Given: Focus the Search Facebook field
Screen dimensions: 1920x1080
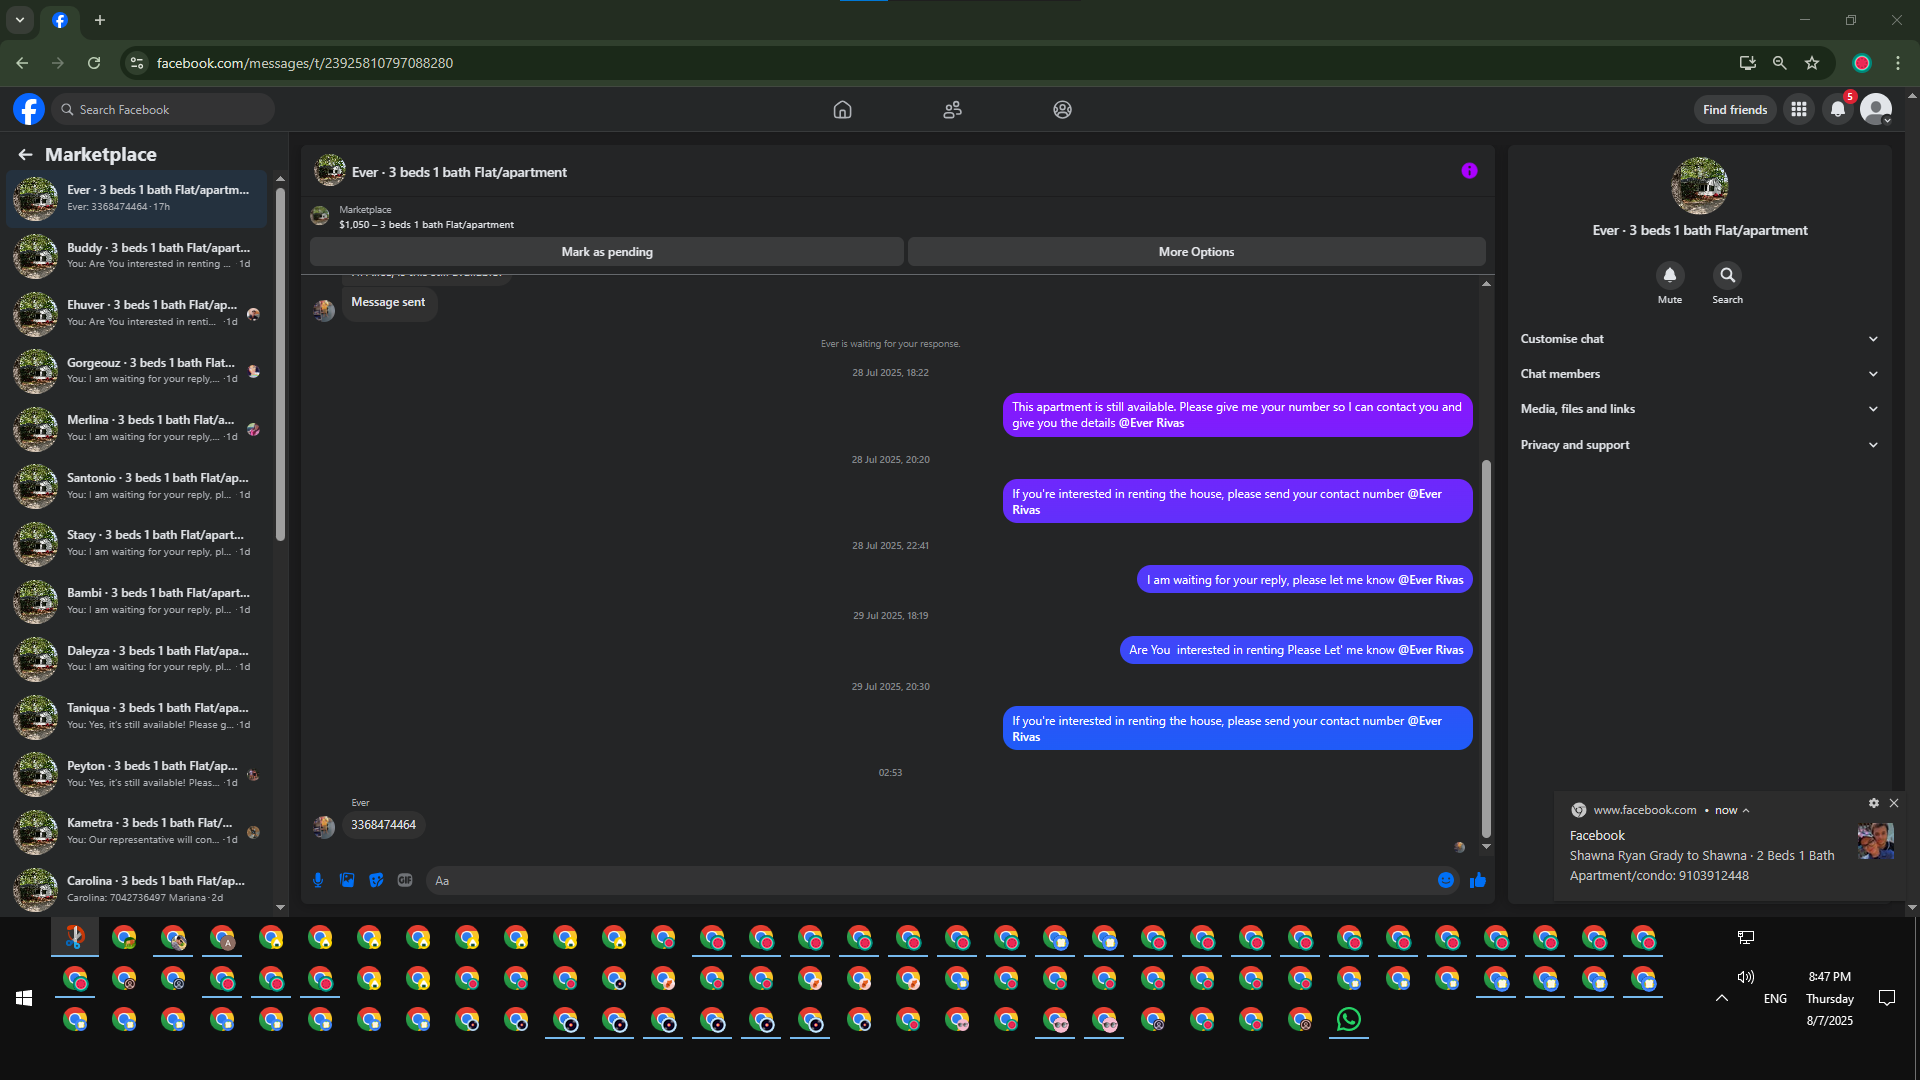Looking at the screenshot, I should 165,109.
